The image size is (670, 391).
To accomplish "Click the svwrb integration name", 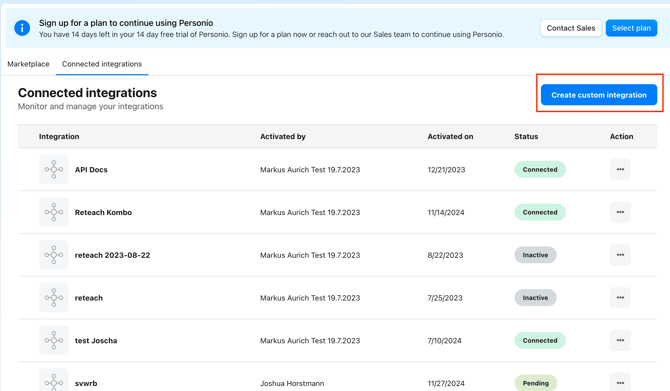I will coord(86,383).
